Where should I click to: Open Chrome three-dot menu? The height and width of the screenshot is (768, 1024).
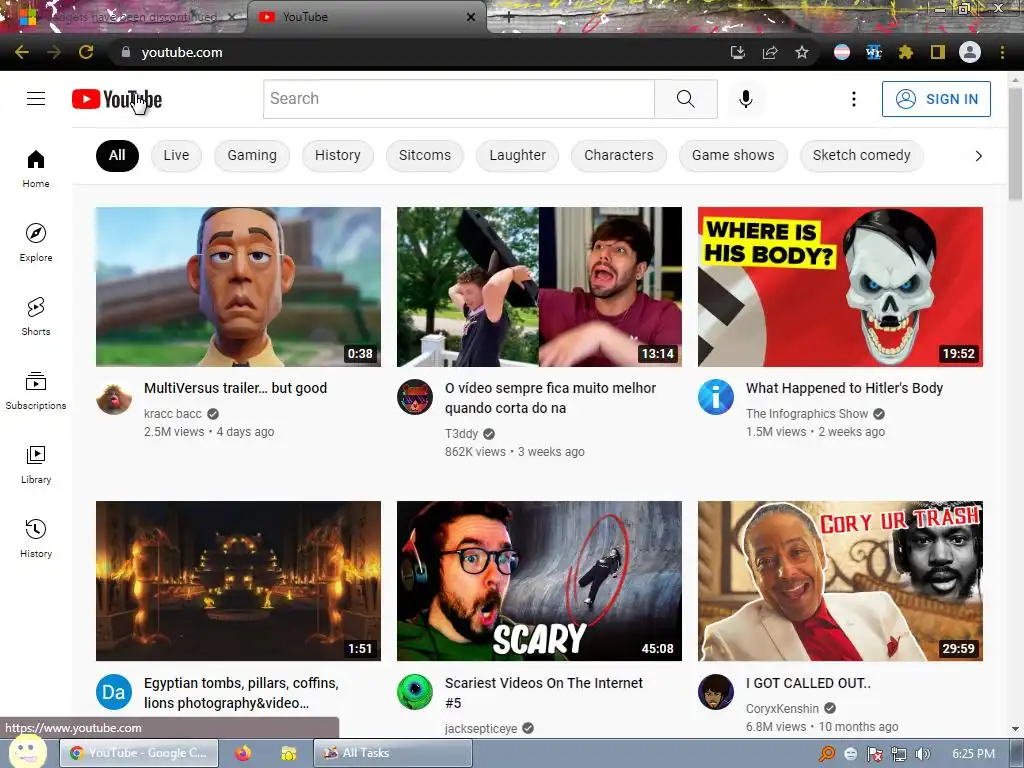tap(1002, 52)
